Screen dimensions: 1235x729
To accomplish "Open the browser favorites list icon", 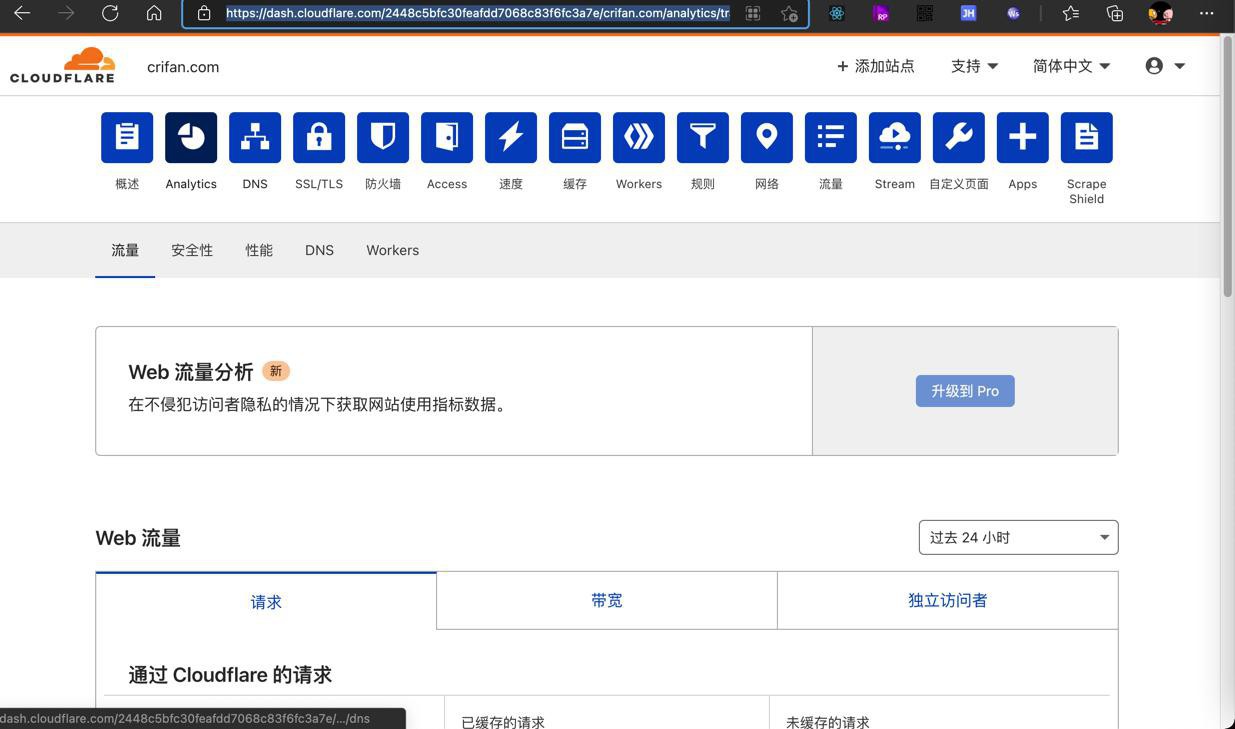I will tap(1071, 13).
